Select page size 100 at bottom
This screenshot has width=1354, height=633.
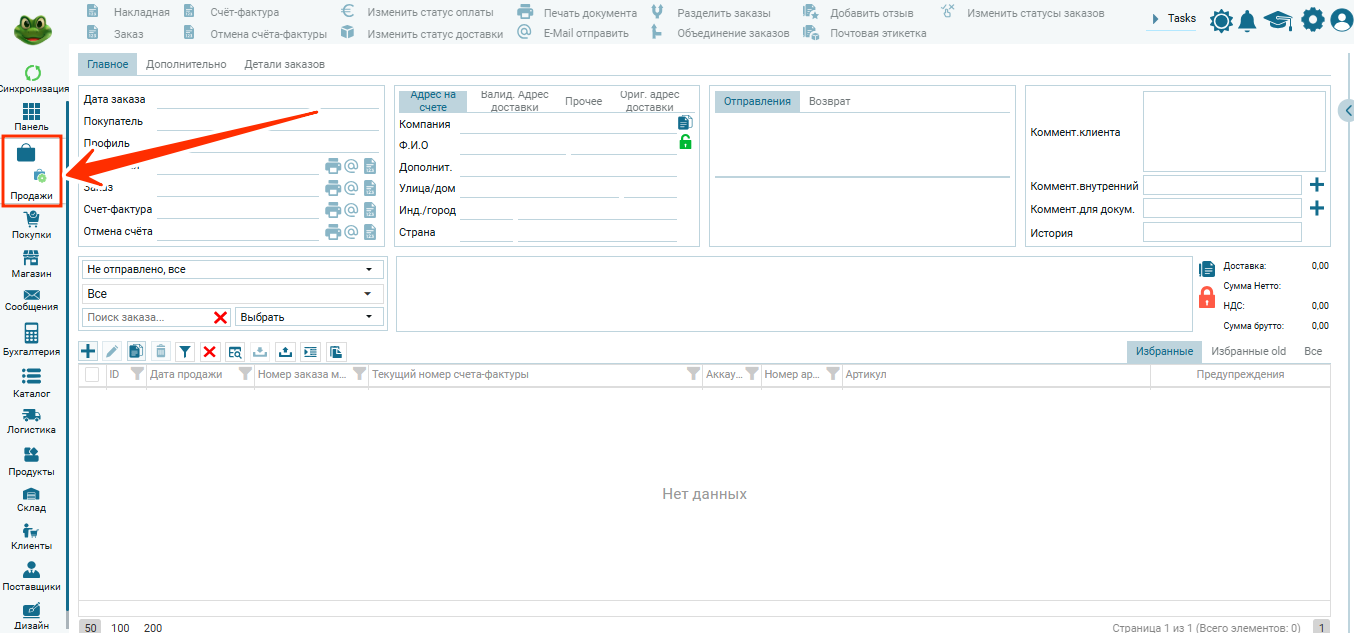(120, 627)
